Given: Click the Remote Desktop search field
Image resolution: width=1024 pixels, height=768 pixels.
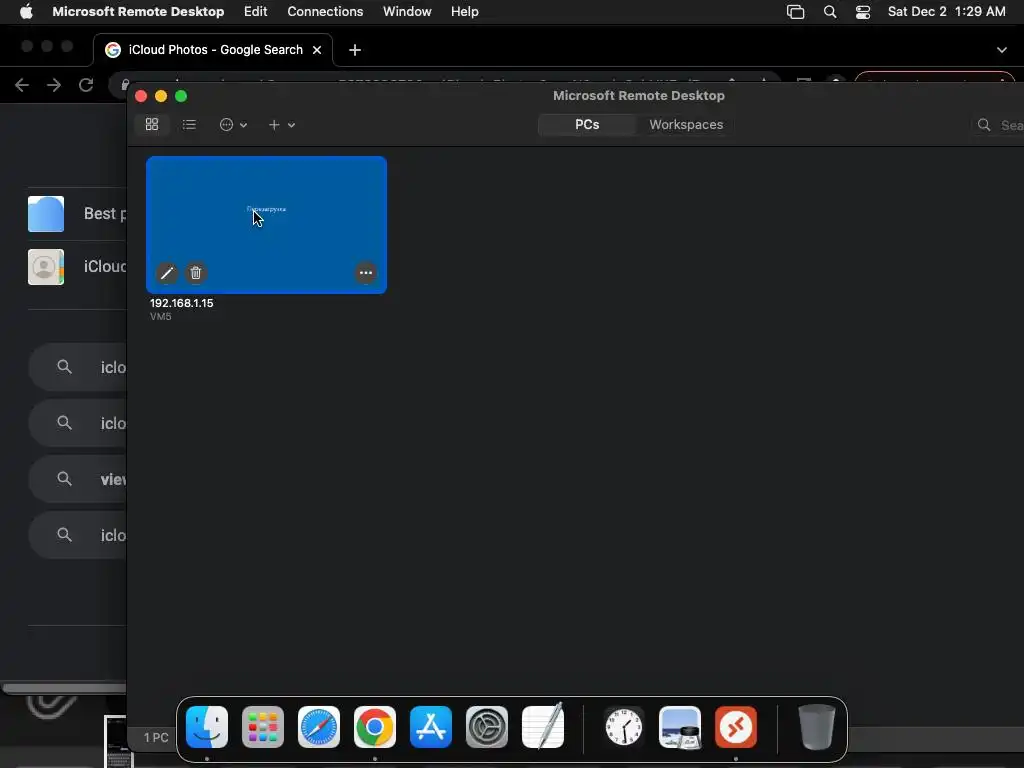Looking at the screenshot, I should (999, 125).
